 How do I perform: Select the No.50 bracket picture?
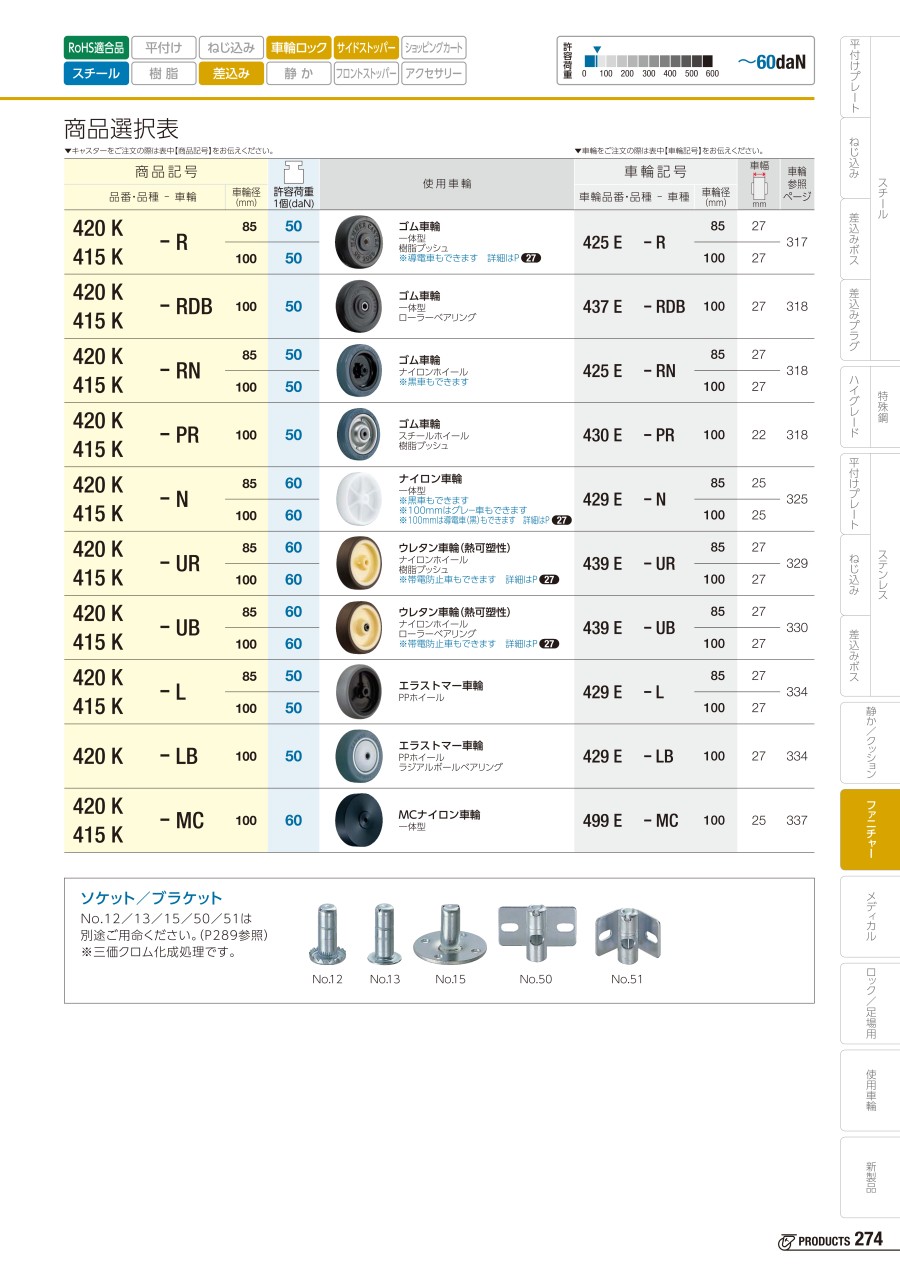[537, 932]
